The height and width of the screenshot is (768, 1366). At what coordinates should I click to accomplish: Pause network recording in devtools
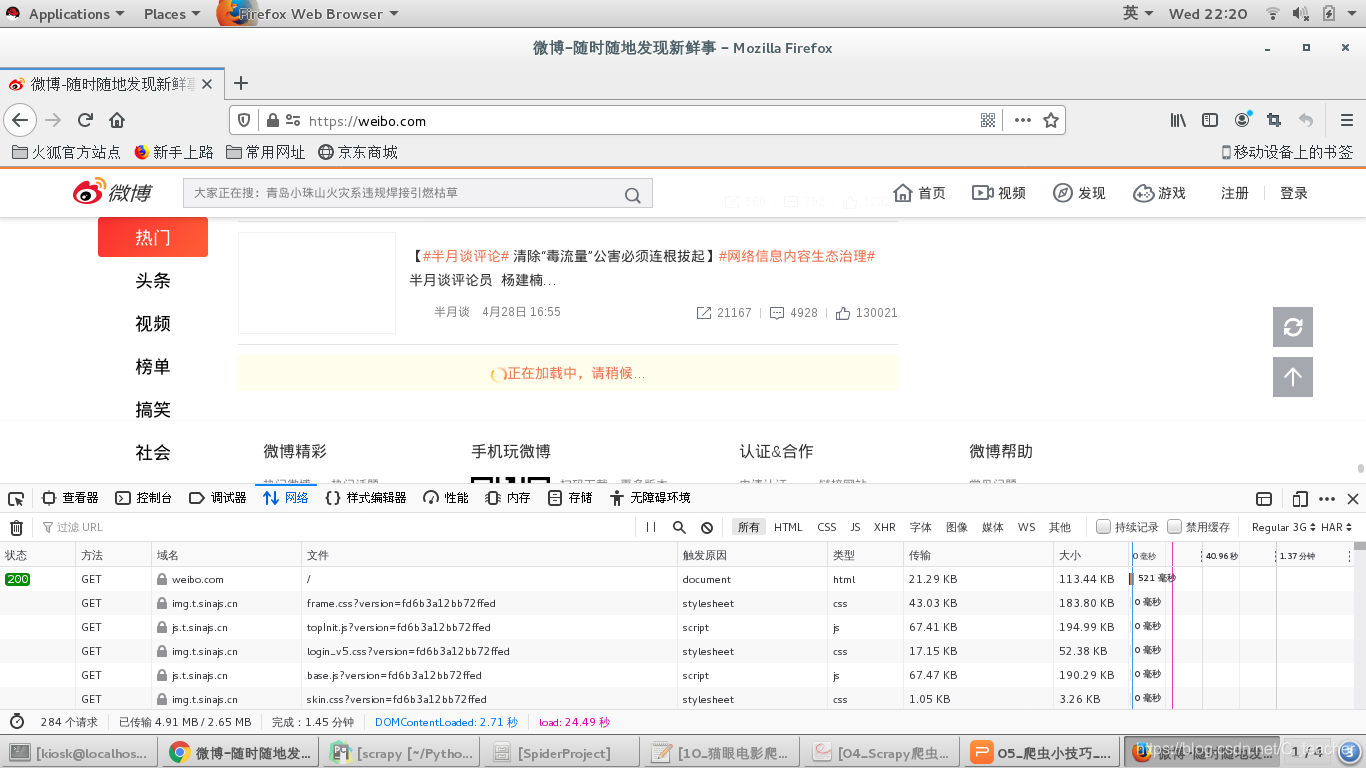(651, 527)
